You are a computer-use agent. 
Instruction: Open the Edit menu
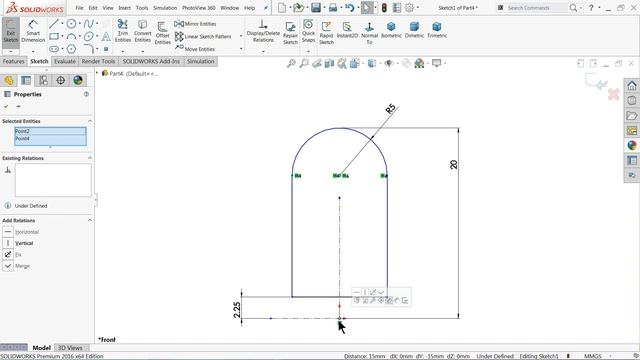[x=93, y=8]
